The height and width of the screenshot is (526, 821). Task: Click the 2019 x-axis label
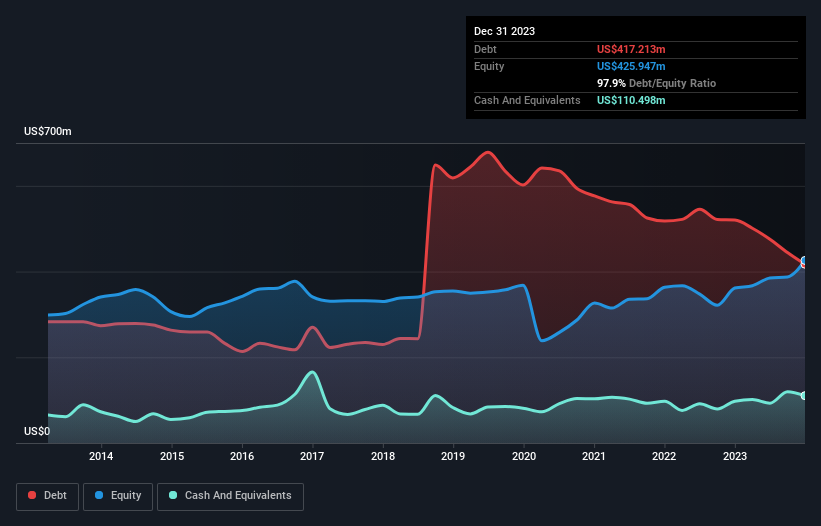453,456
